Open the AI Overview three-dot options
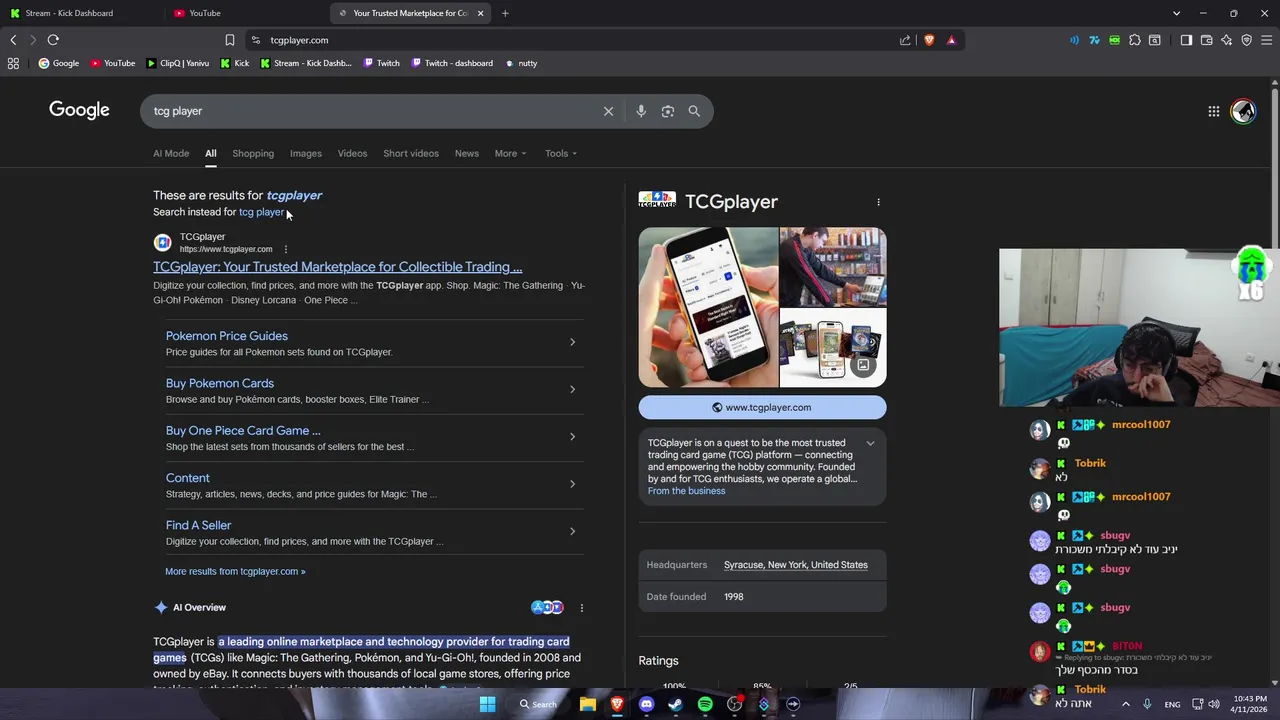Viewport: 1280px width, 720px height. [x=581, y=608]
